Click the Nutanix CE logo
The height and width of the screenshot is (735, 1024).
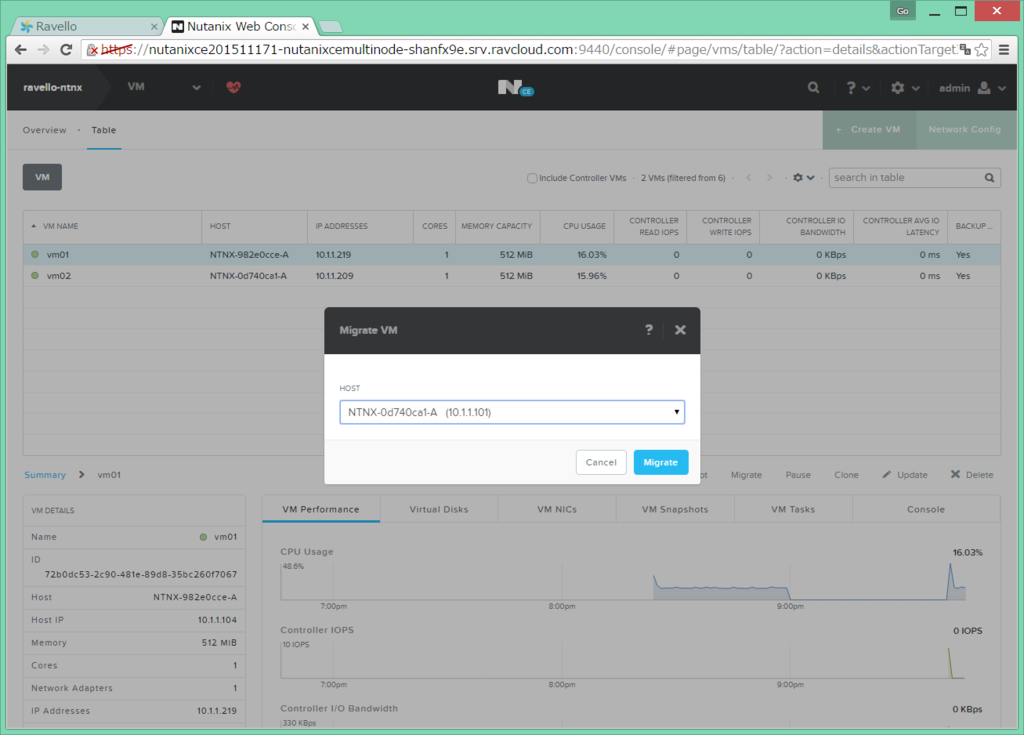click(515, 88)
